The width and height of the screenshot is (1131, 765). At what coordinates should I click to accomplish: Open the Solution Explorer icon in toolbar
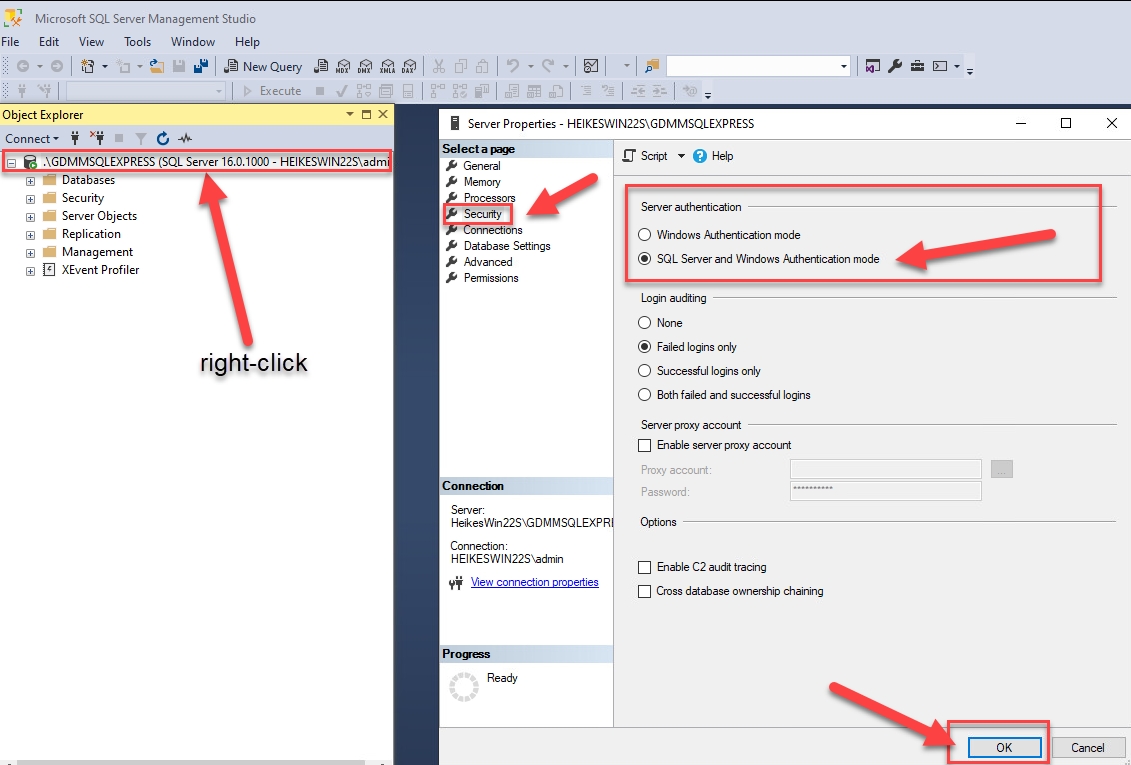tap(873, 66)
